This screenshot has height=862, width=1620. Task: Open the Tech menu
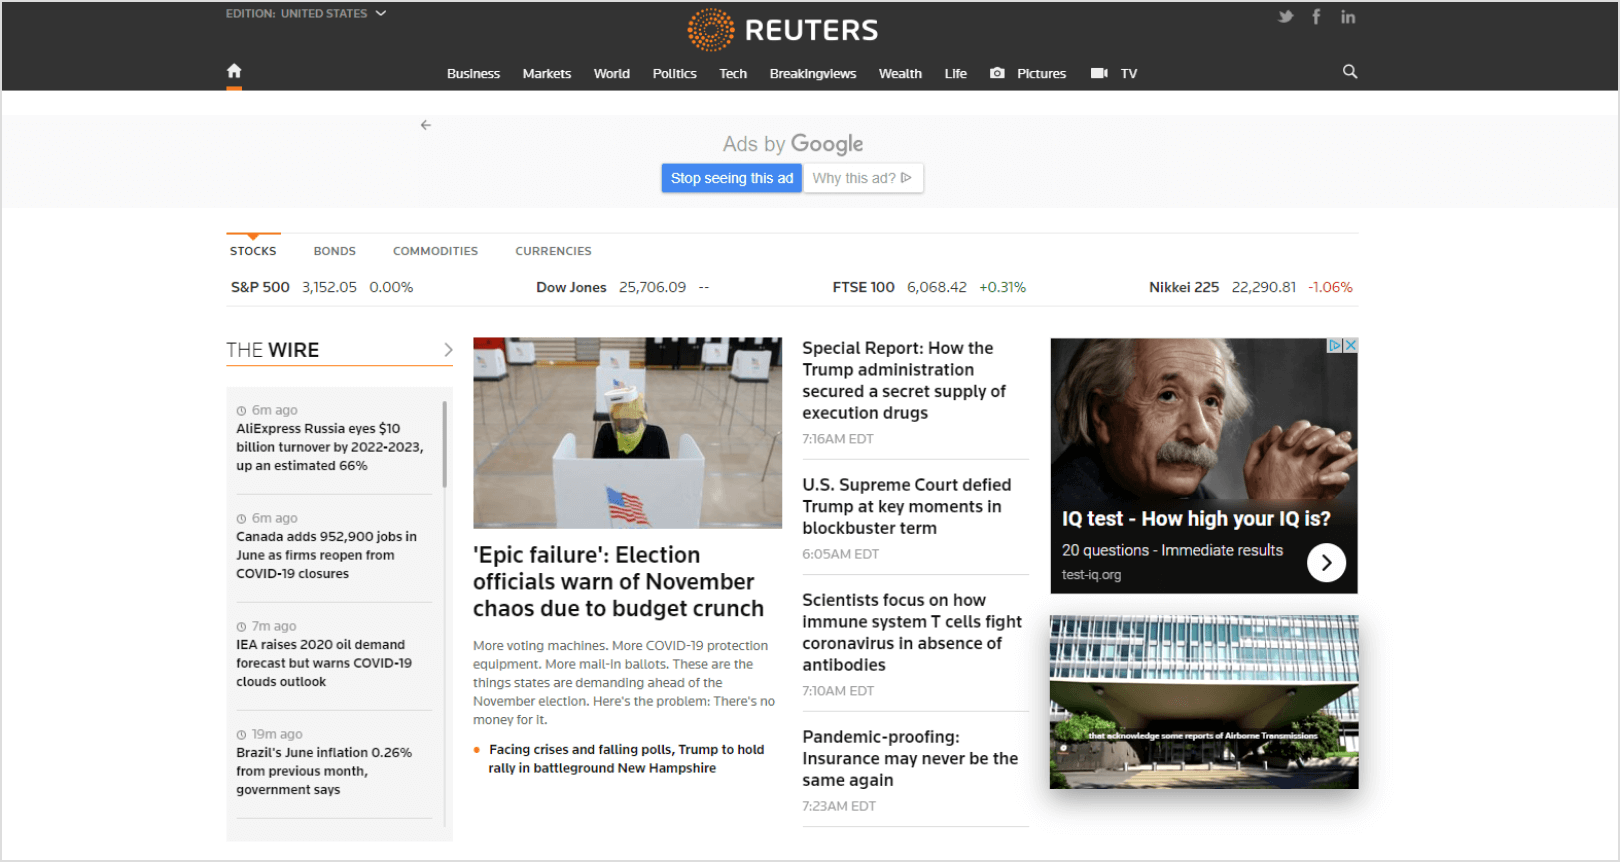click(733, 74)
